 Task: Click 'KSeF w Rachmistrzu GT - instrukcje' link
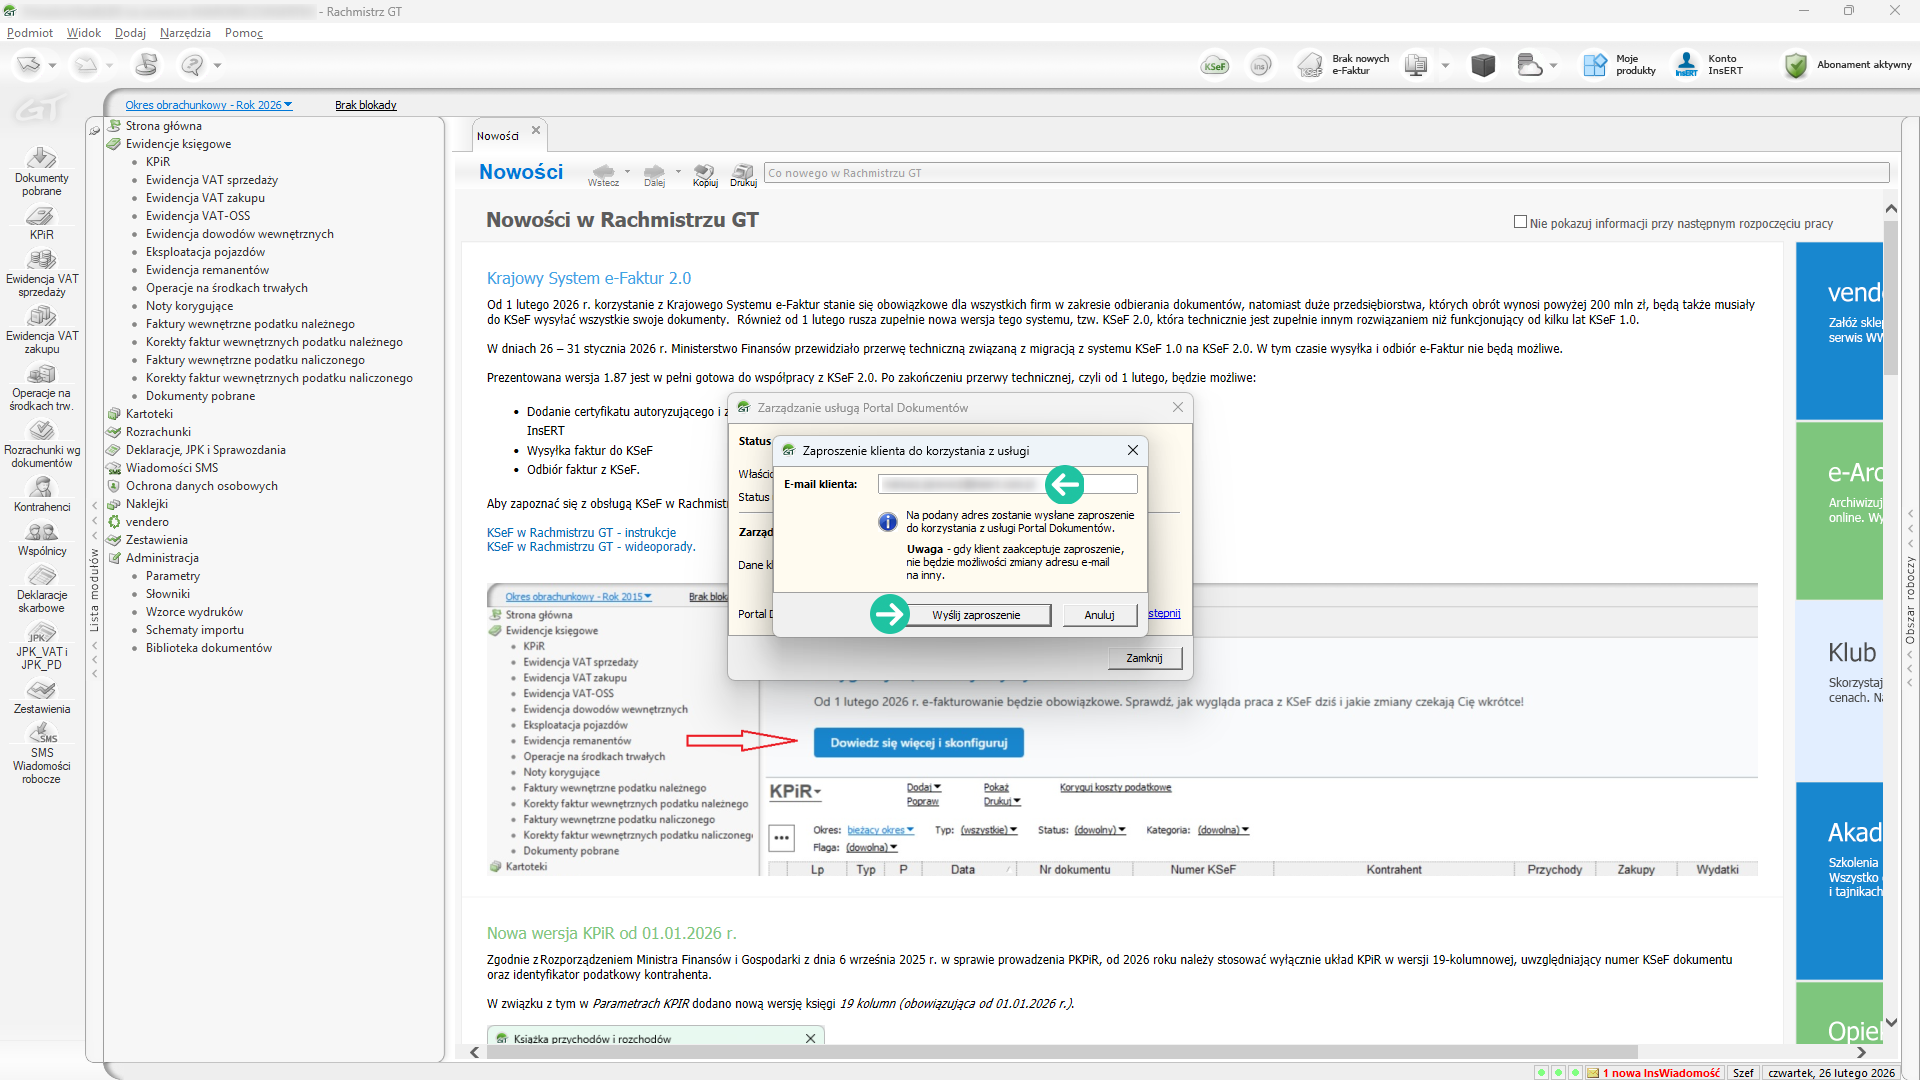coord(581,533)
